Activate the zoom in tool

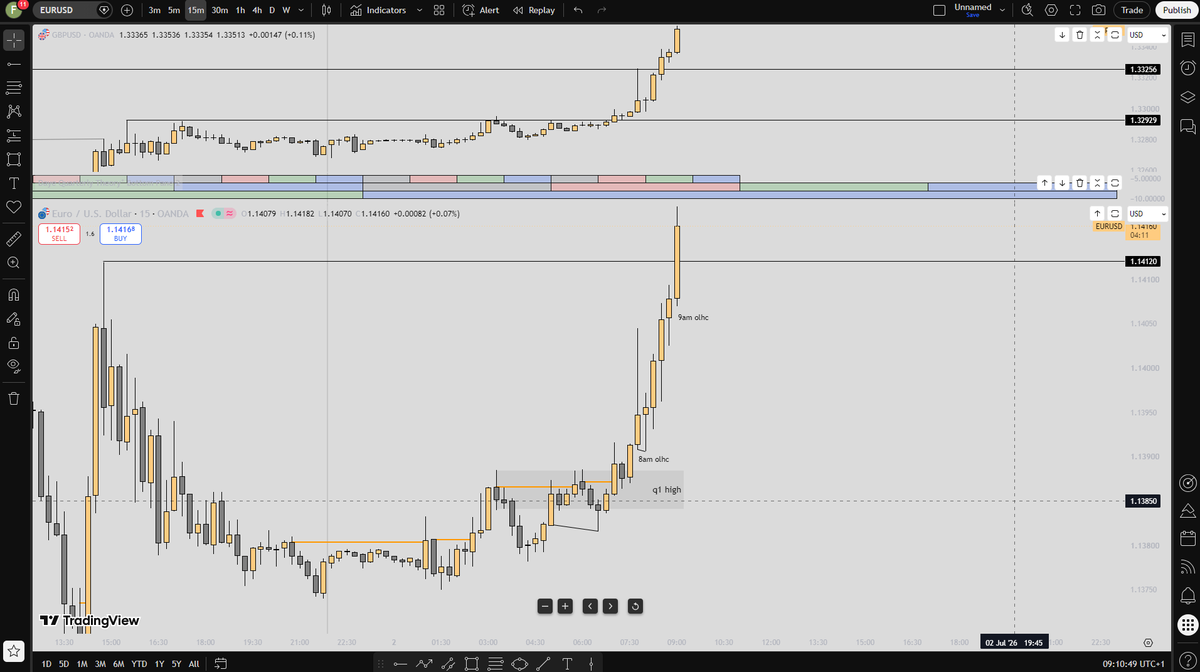(x=14, y=262)
